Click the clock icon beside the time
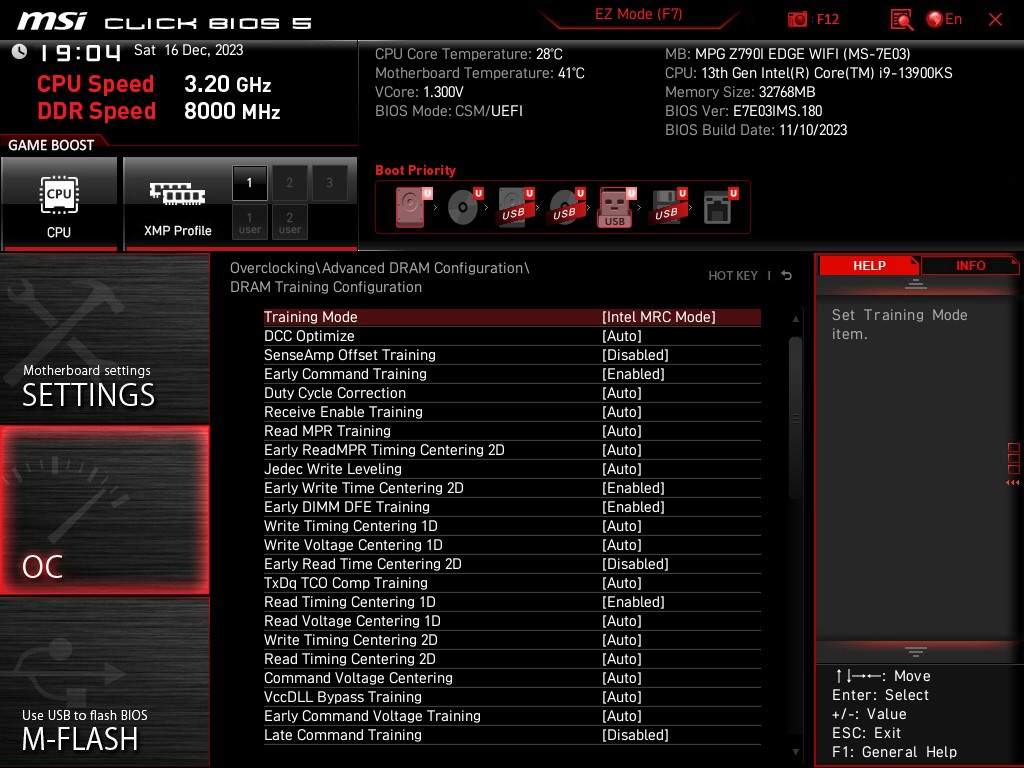 pyautogui.click(x=20, y=52)
